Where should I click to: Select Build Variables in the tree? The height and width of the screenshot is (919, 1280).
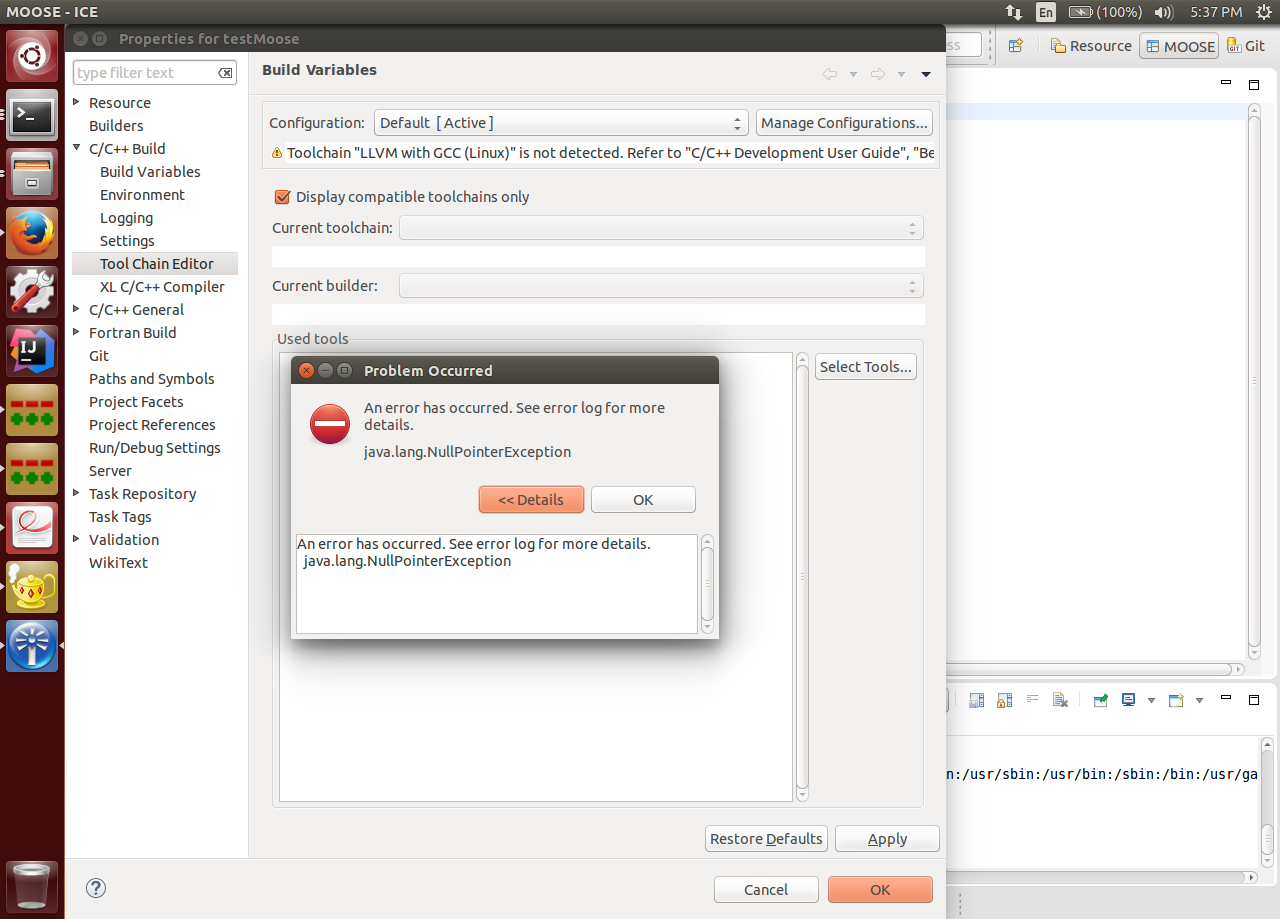click(150, 172)
